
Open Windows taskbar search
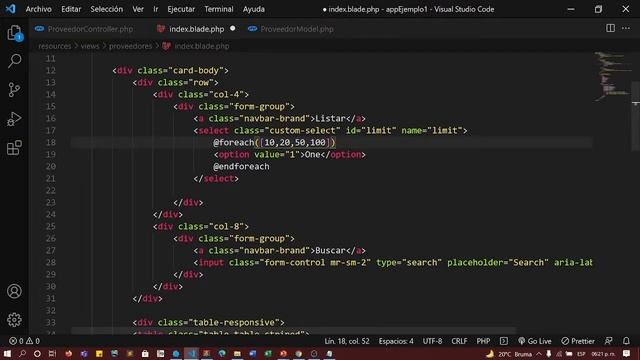pyautogui.click(x=22, y=353)
